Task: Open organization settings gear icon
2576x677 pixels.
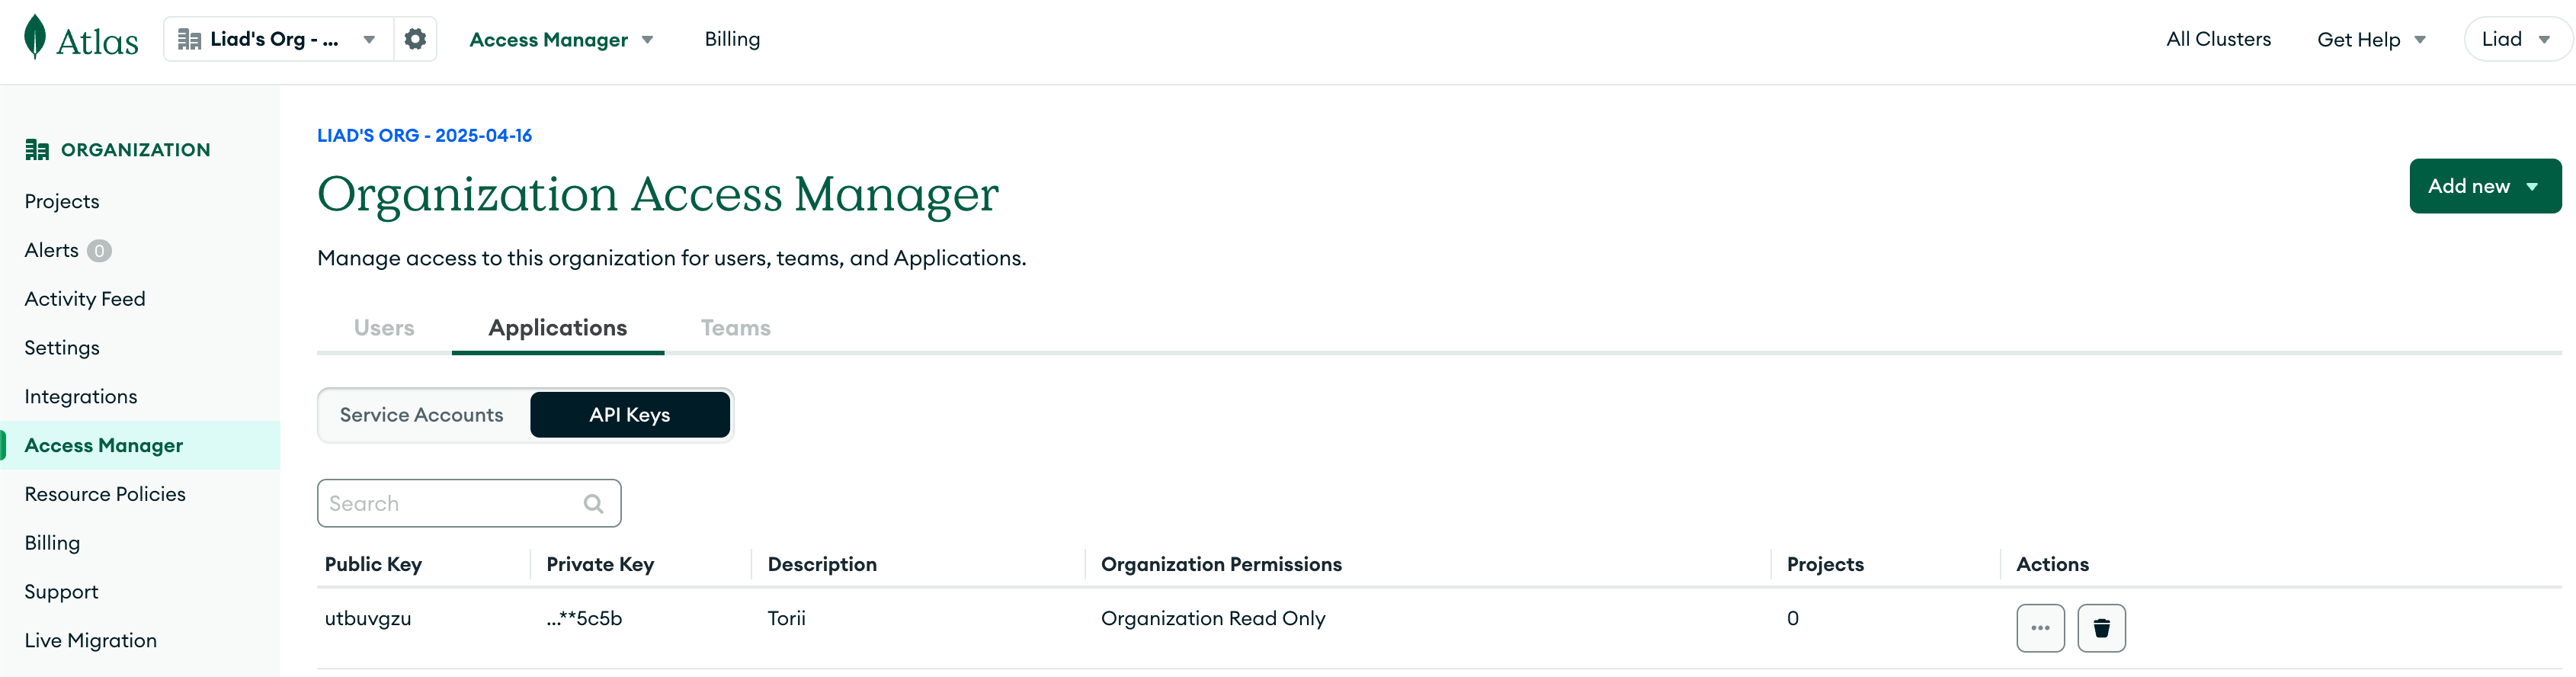Action: [415, 39]
